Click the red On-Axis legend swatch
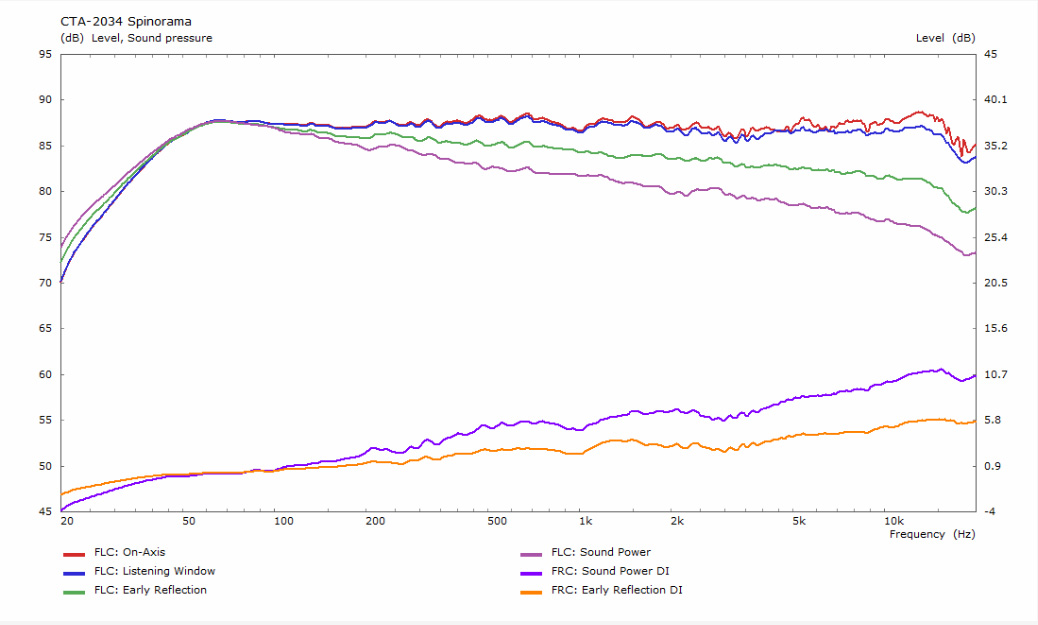The height and width of the screenshot is (625, 1038). [74, 553]
